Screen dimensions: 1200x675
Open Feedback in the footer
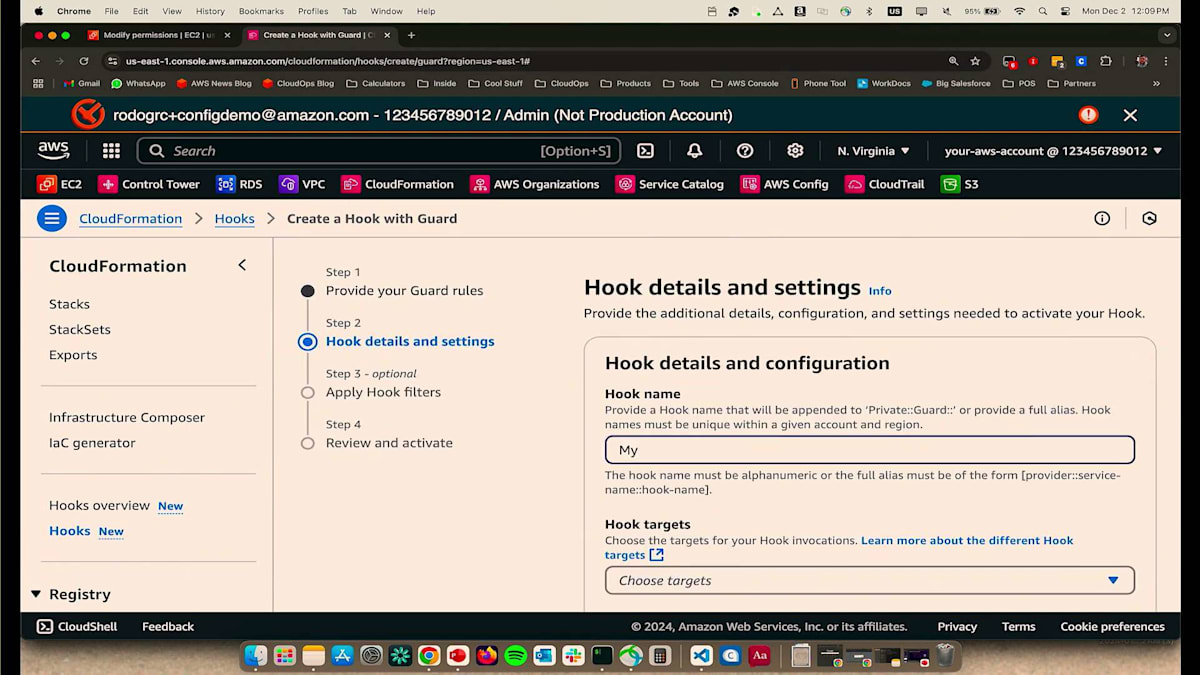tap(168, 627)
